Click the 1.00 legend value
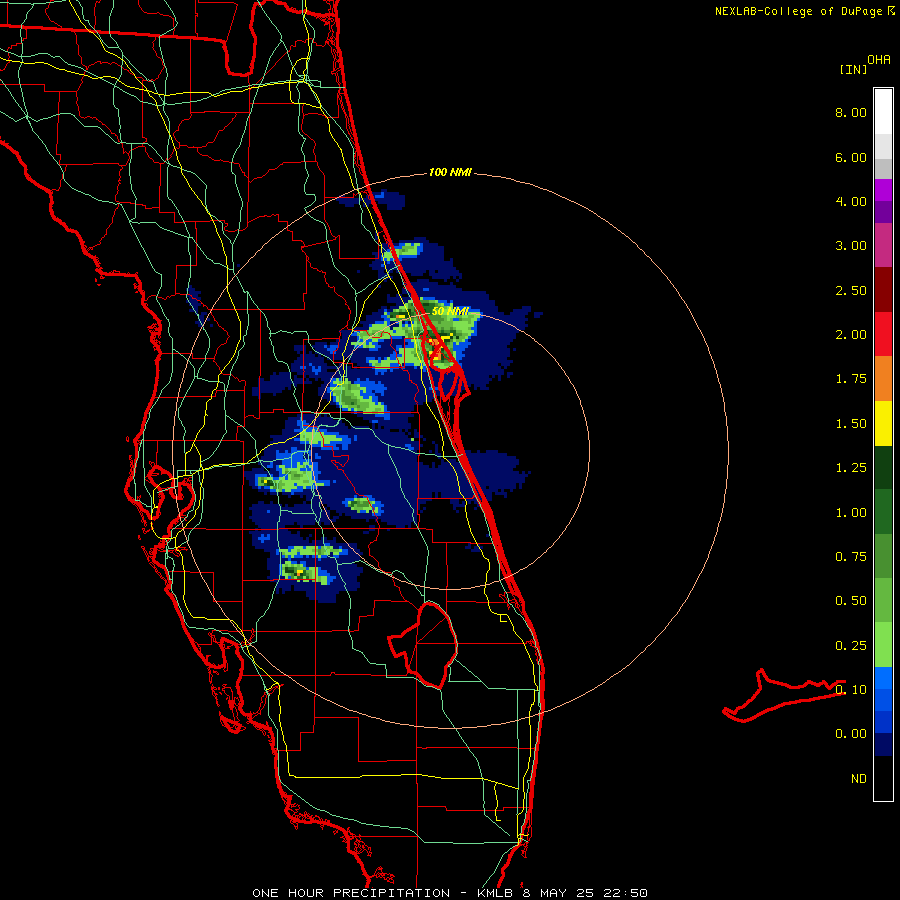The width and height of the screenshot is (900, 900). click(x=851, y=513)
